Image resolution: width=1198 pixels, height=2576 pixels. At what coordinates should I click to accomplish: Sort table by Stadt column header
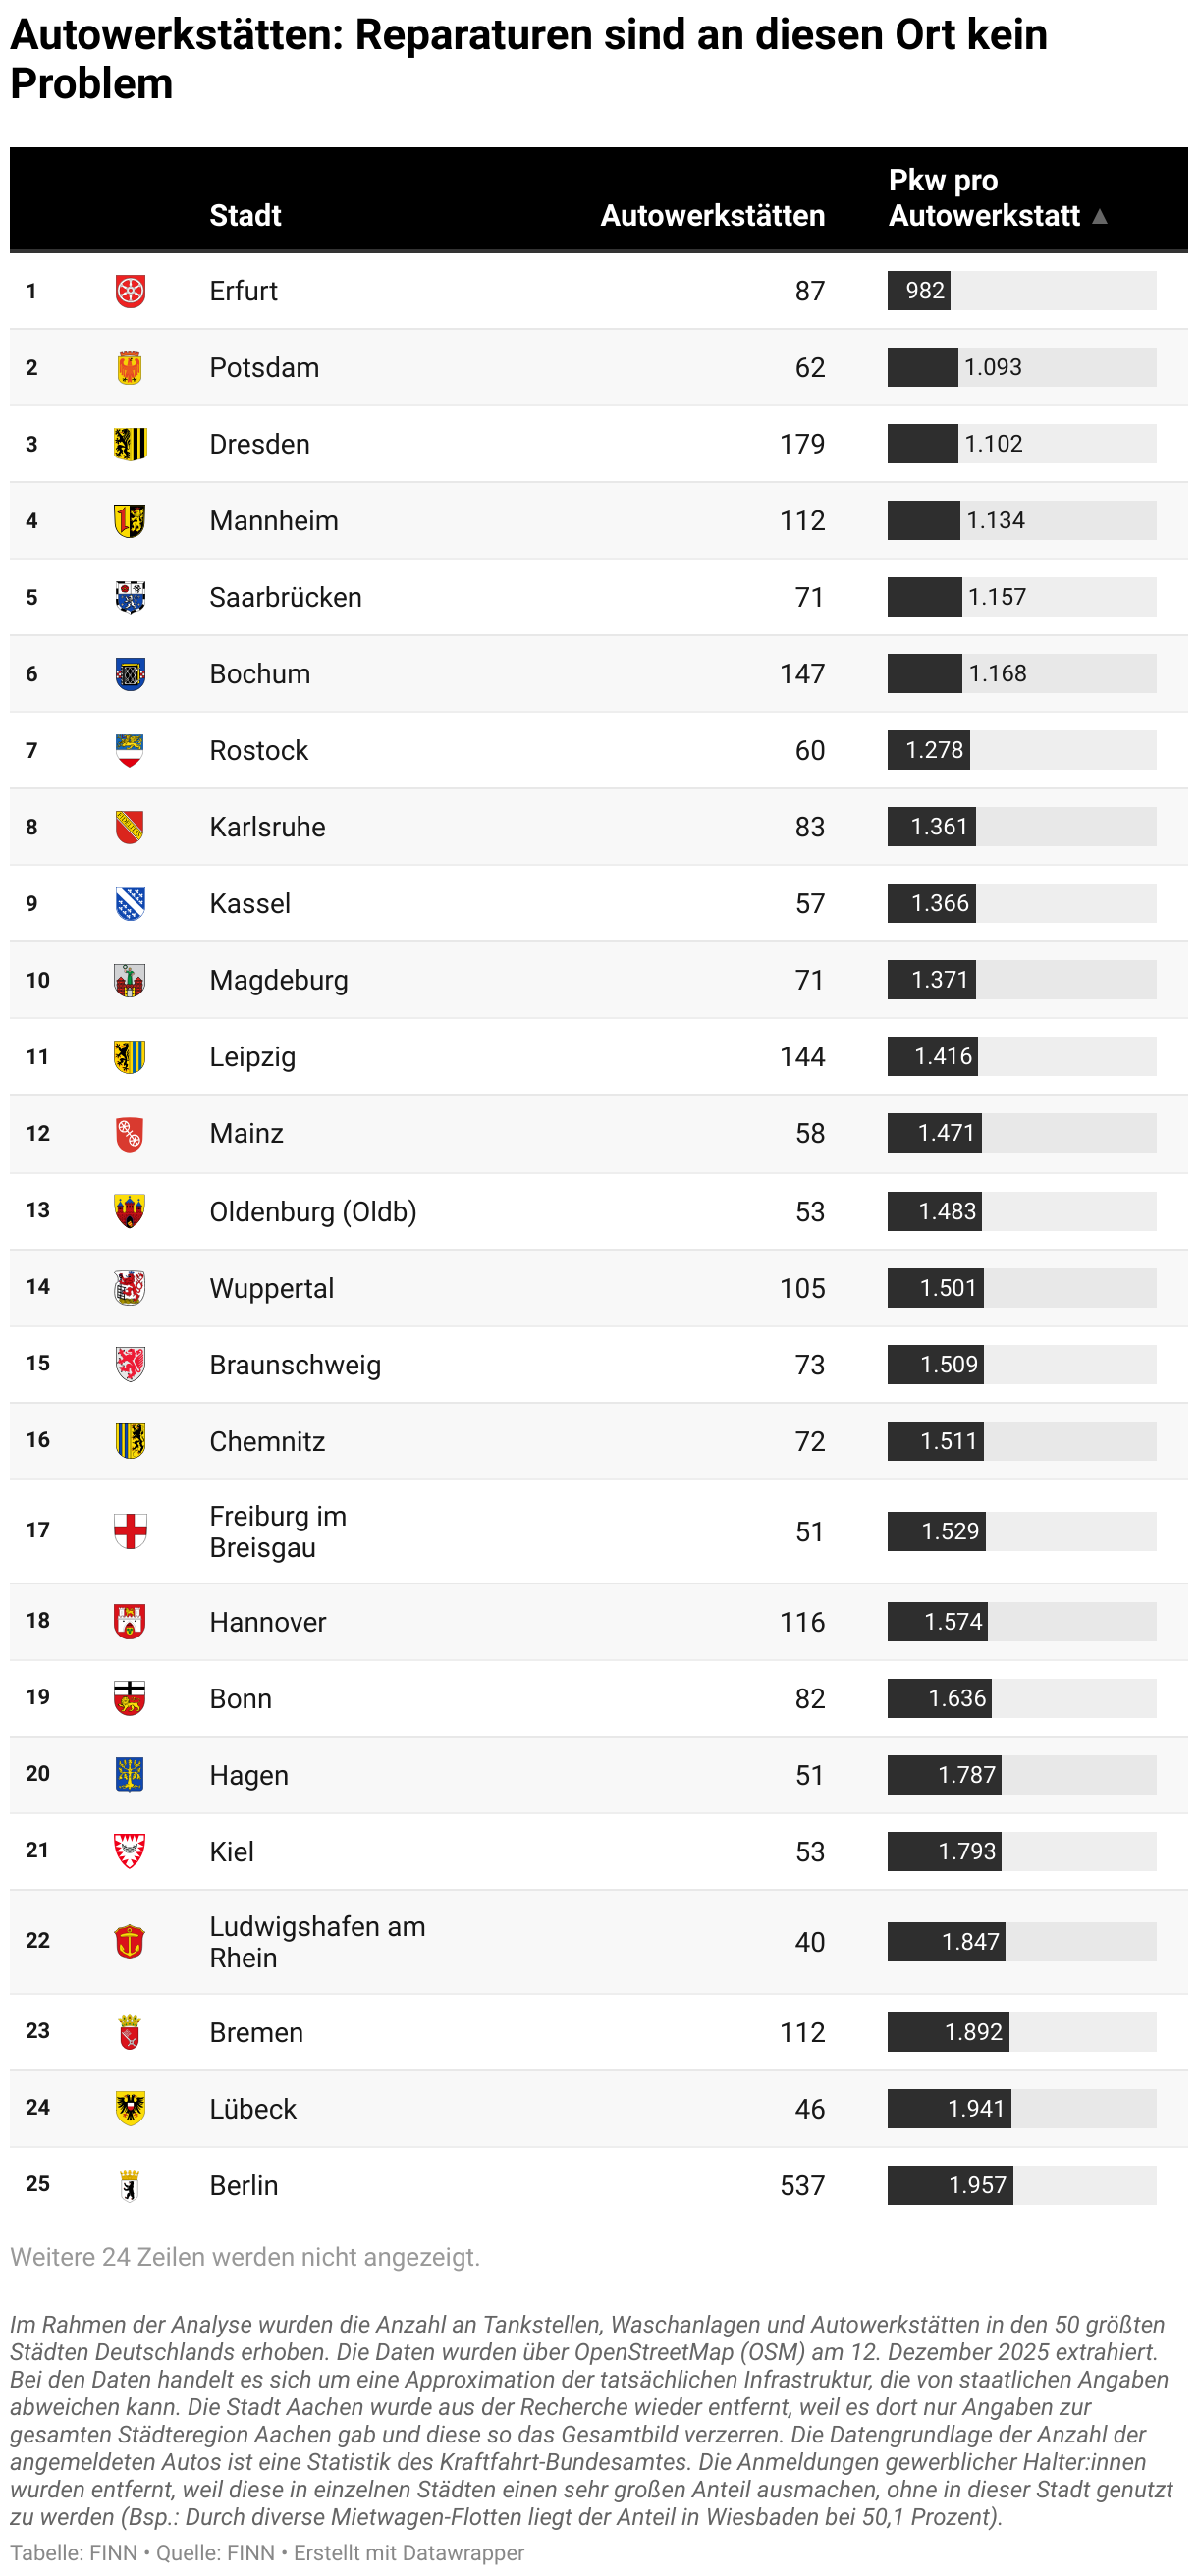245,215
